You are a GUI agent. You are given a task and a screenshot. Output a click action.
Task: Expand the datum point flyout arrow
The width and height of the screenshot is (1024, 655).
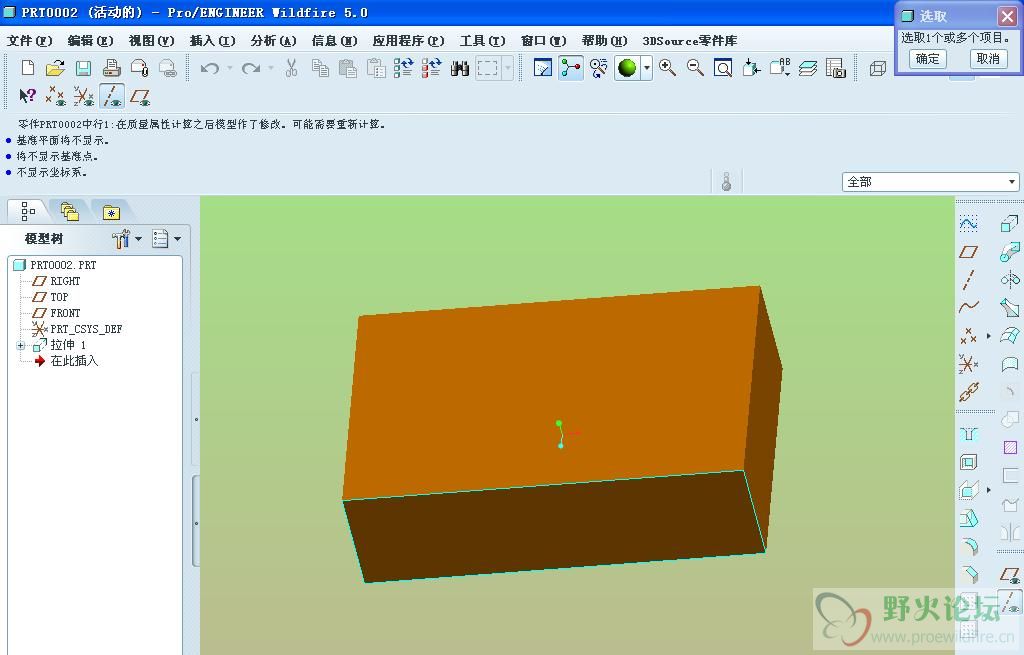point(989,336)
